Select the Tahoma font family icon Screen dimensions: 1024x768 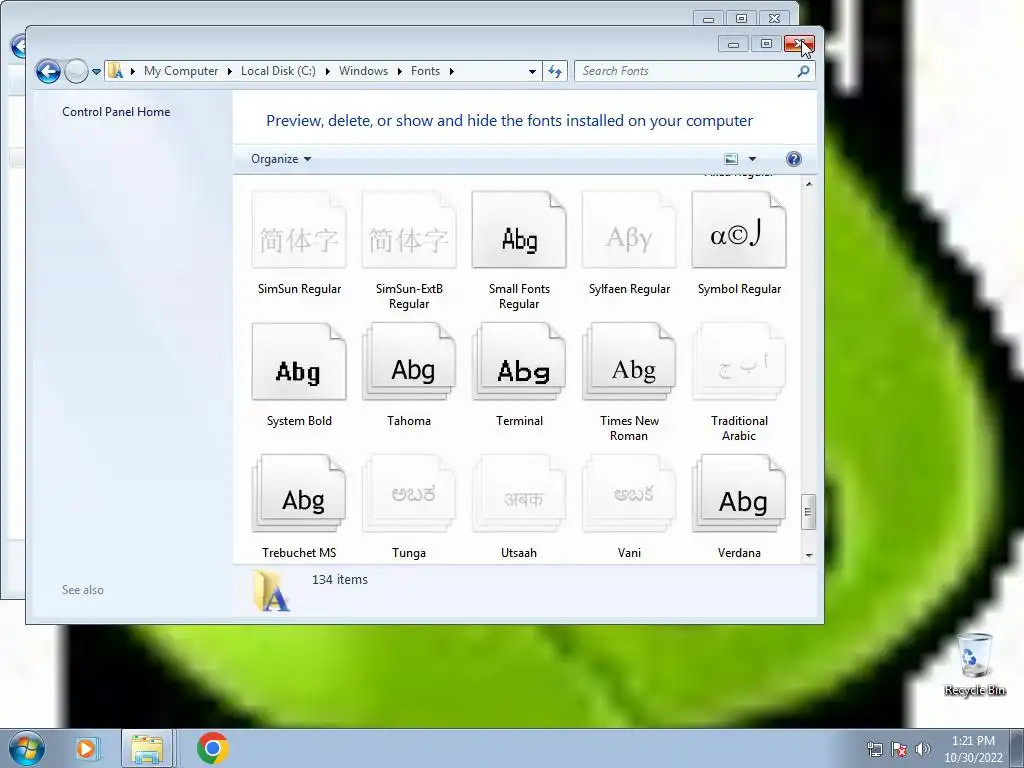click(409, 362)
